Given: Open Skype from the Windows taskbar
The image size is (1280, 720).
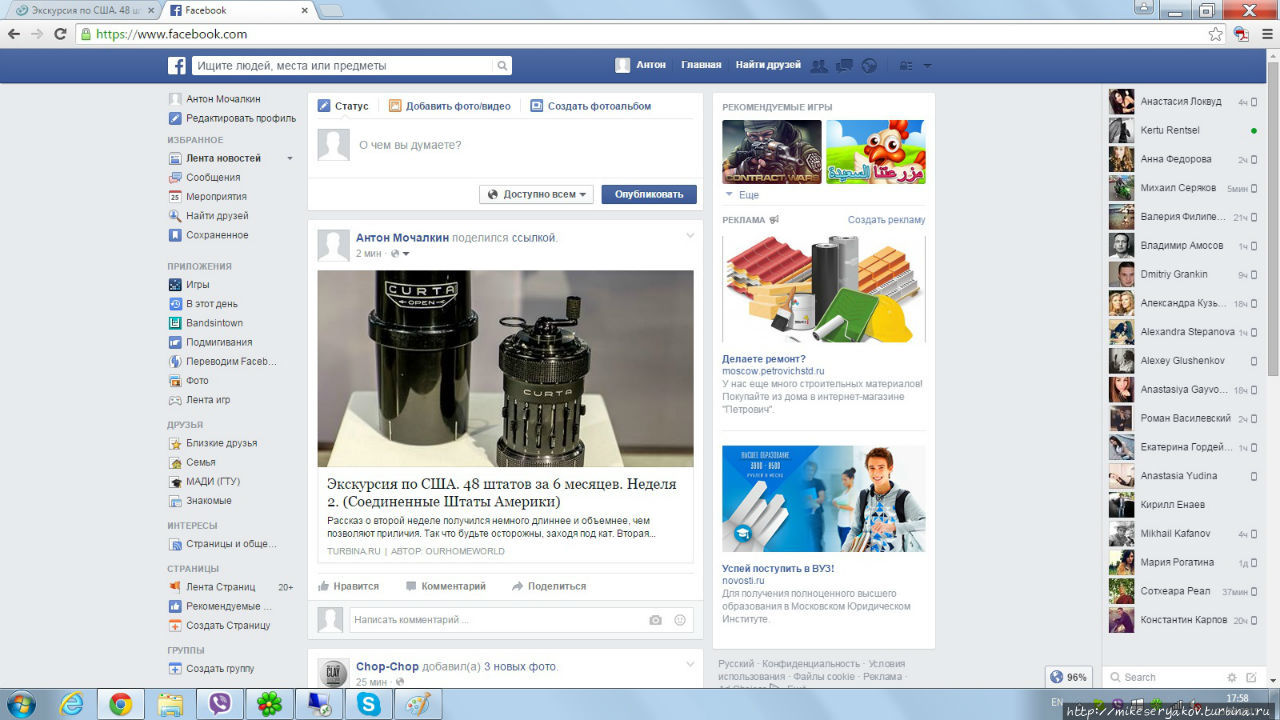Looking at the screenshot, I should [x=368, y=705].
